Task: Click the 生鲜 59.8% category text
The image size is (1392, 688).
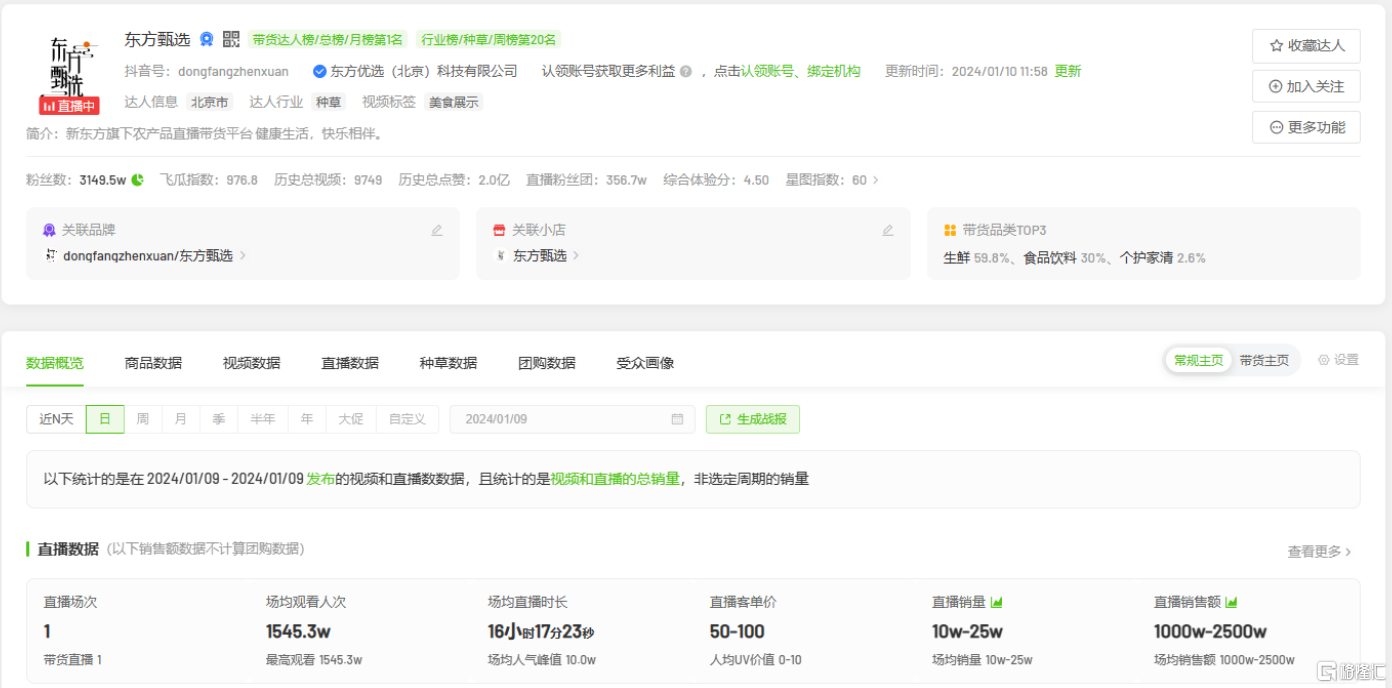Action: pyautogui.click(x=976, y=258)
